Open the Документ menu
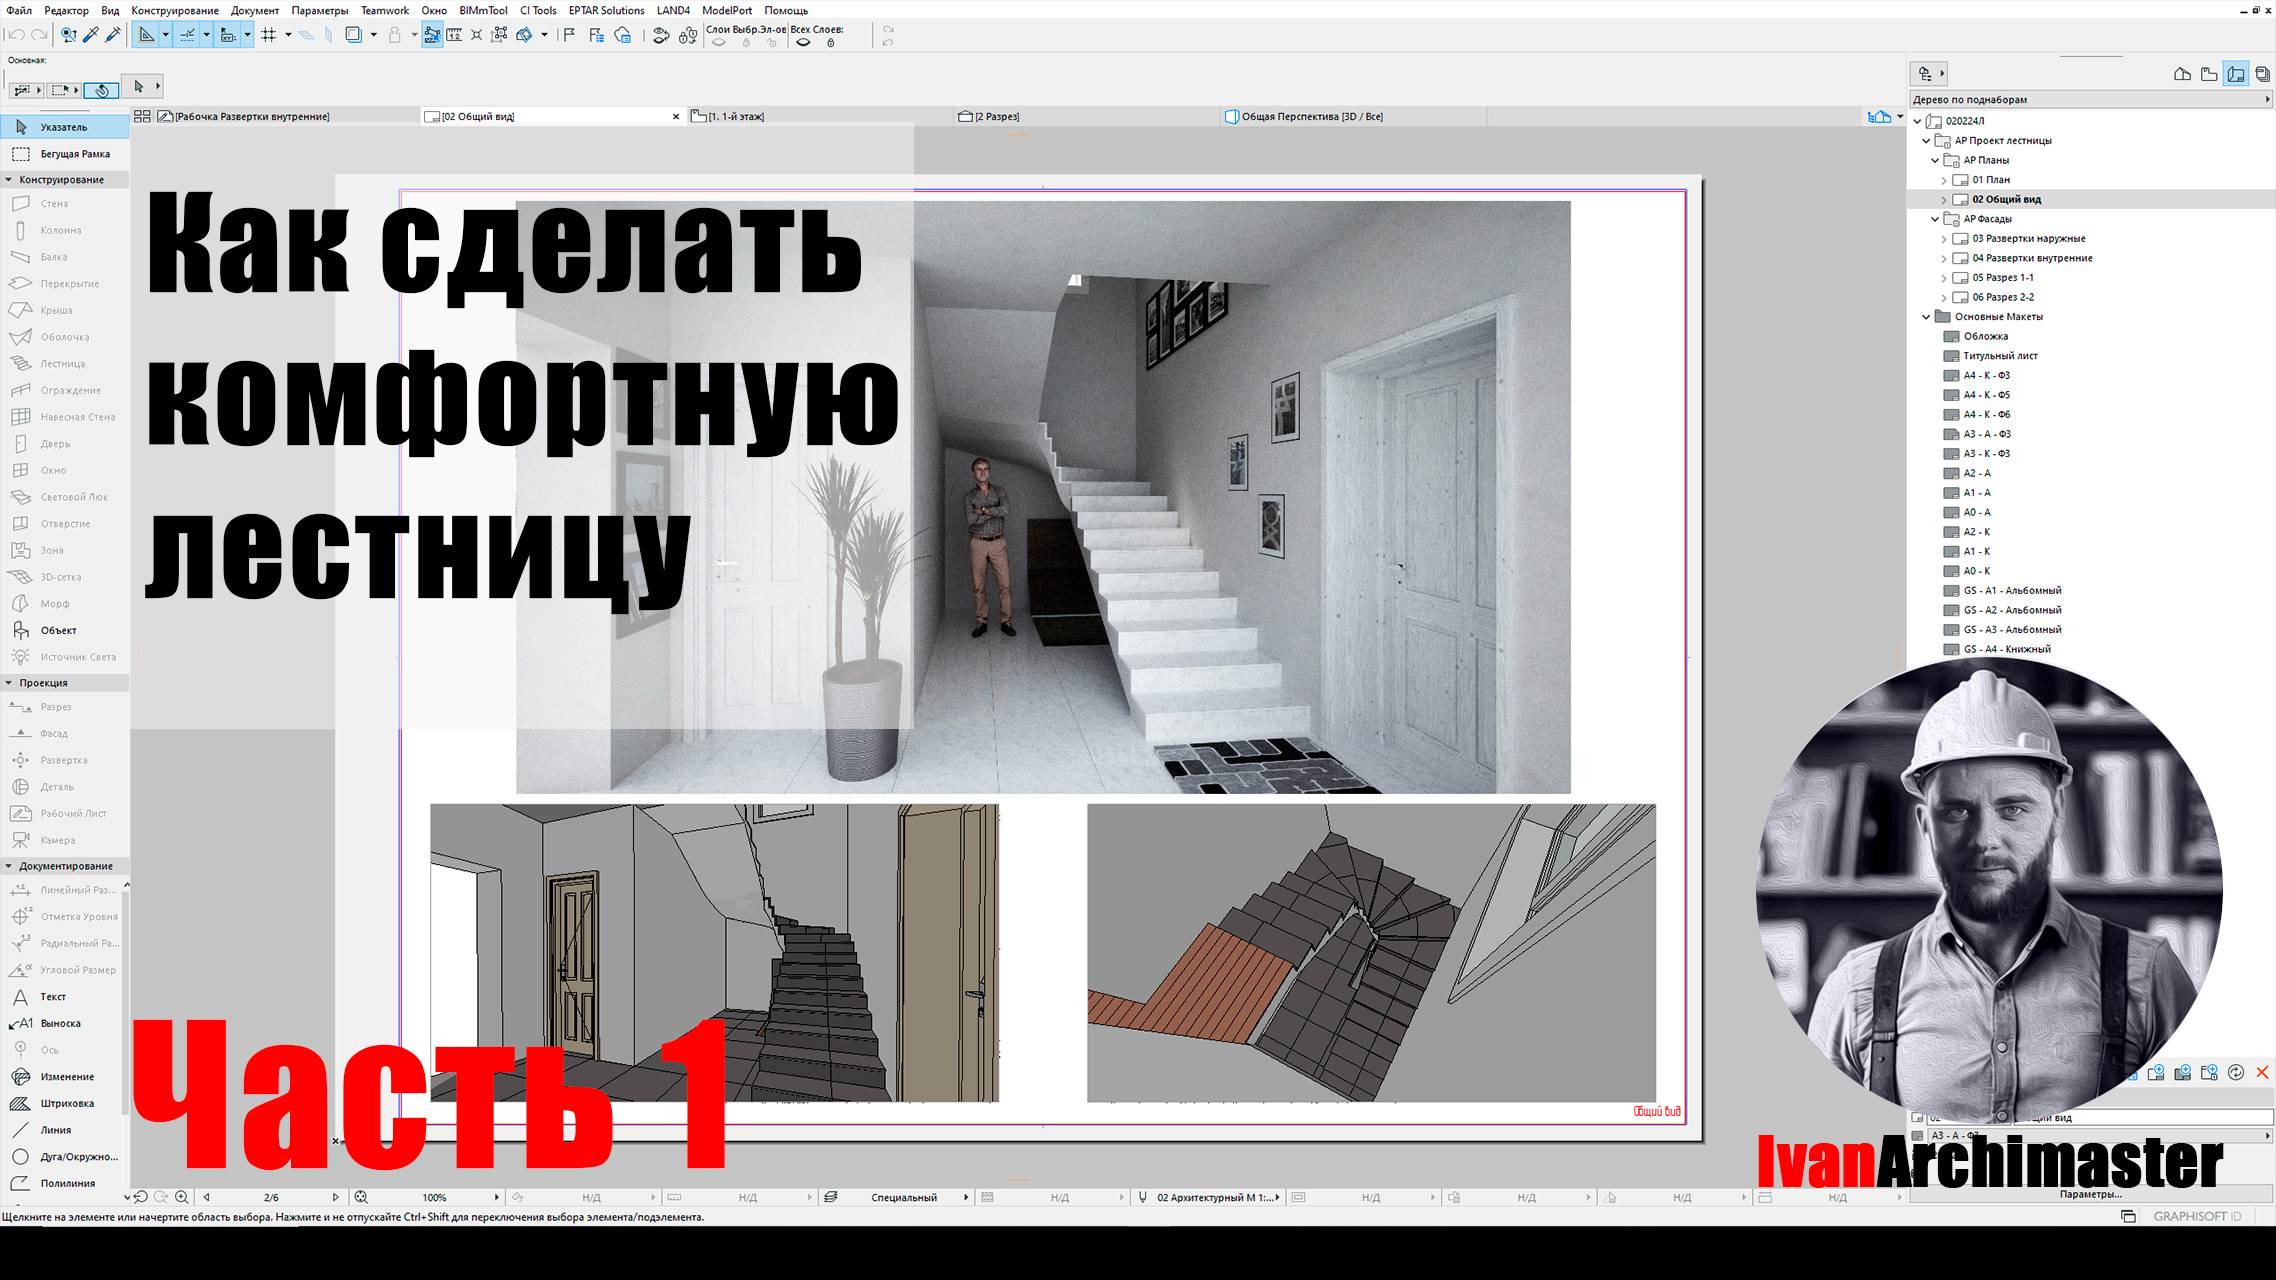Screen dimensions: 2276x1280 (x=255, y=10)
